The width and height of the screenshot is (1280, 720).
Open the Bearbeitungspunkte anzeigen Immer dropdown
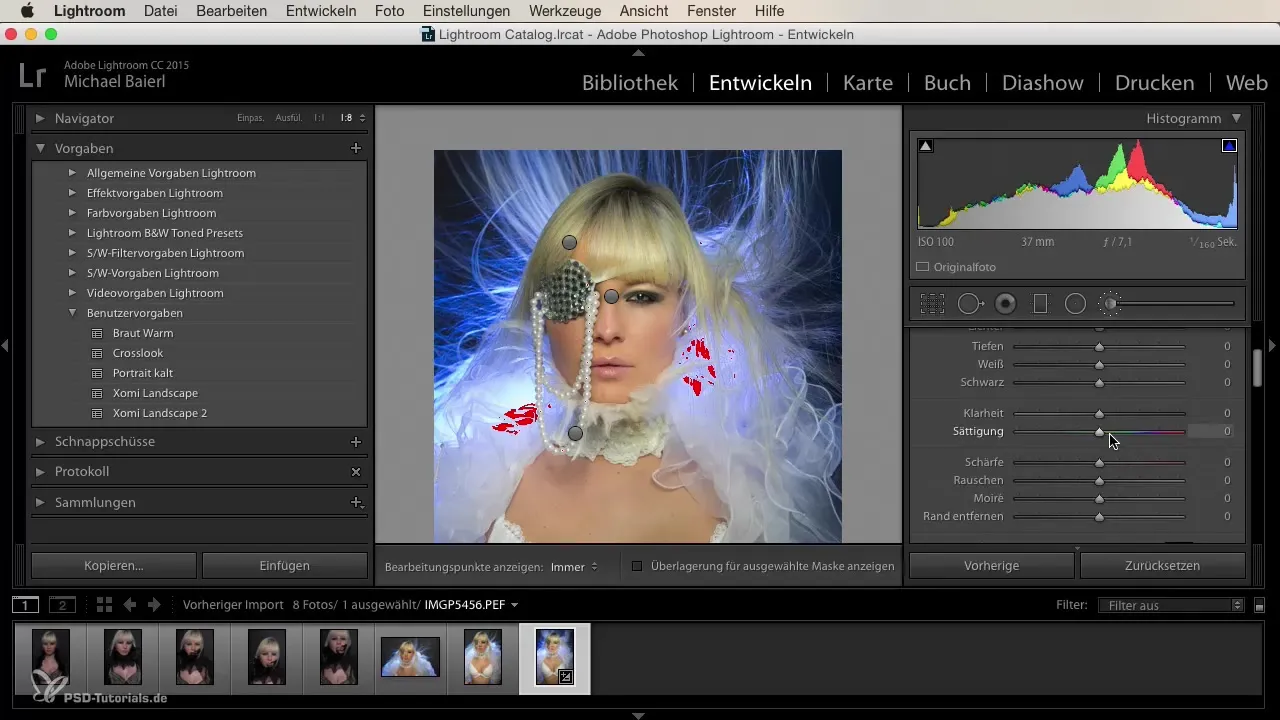574,567
